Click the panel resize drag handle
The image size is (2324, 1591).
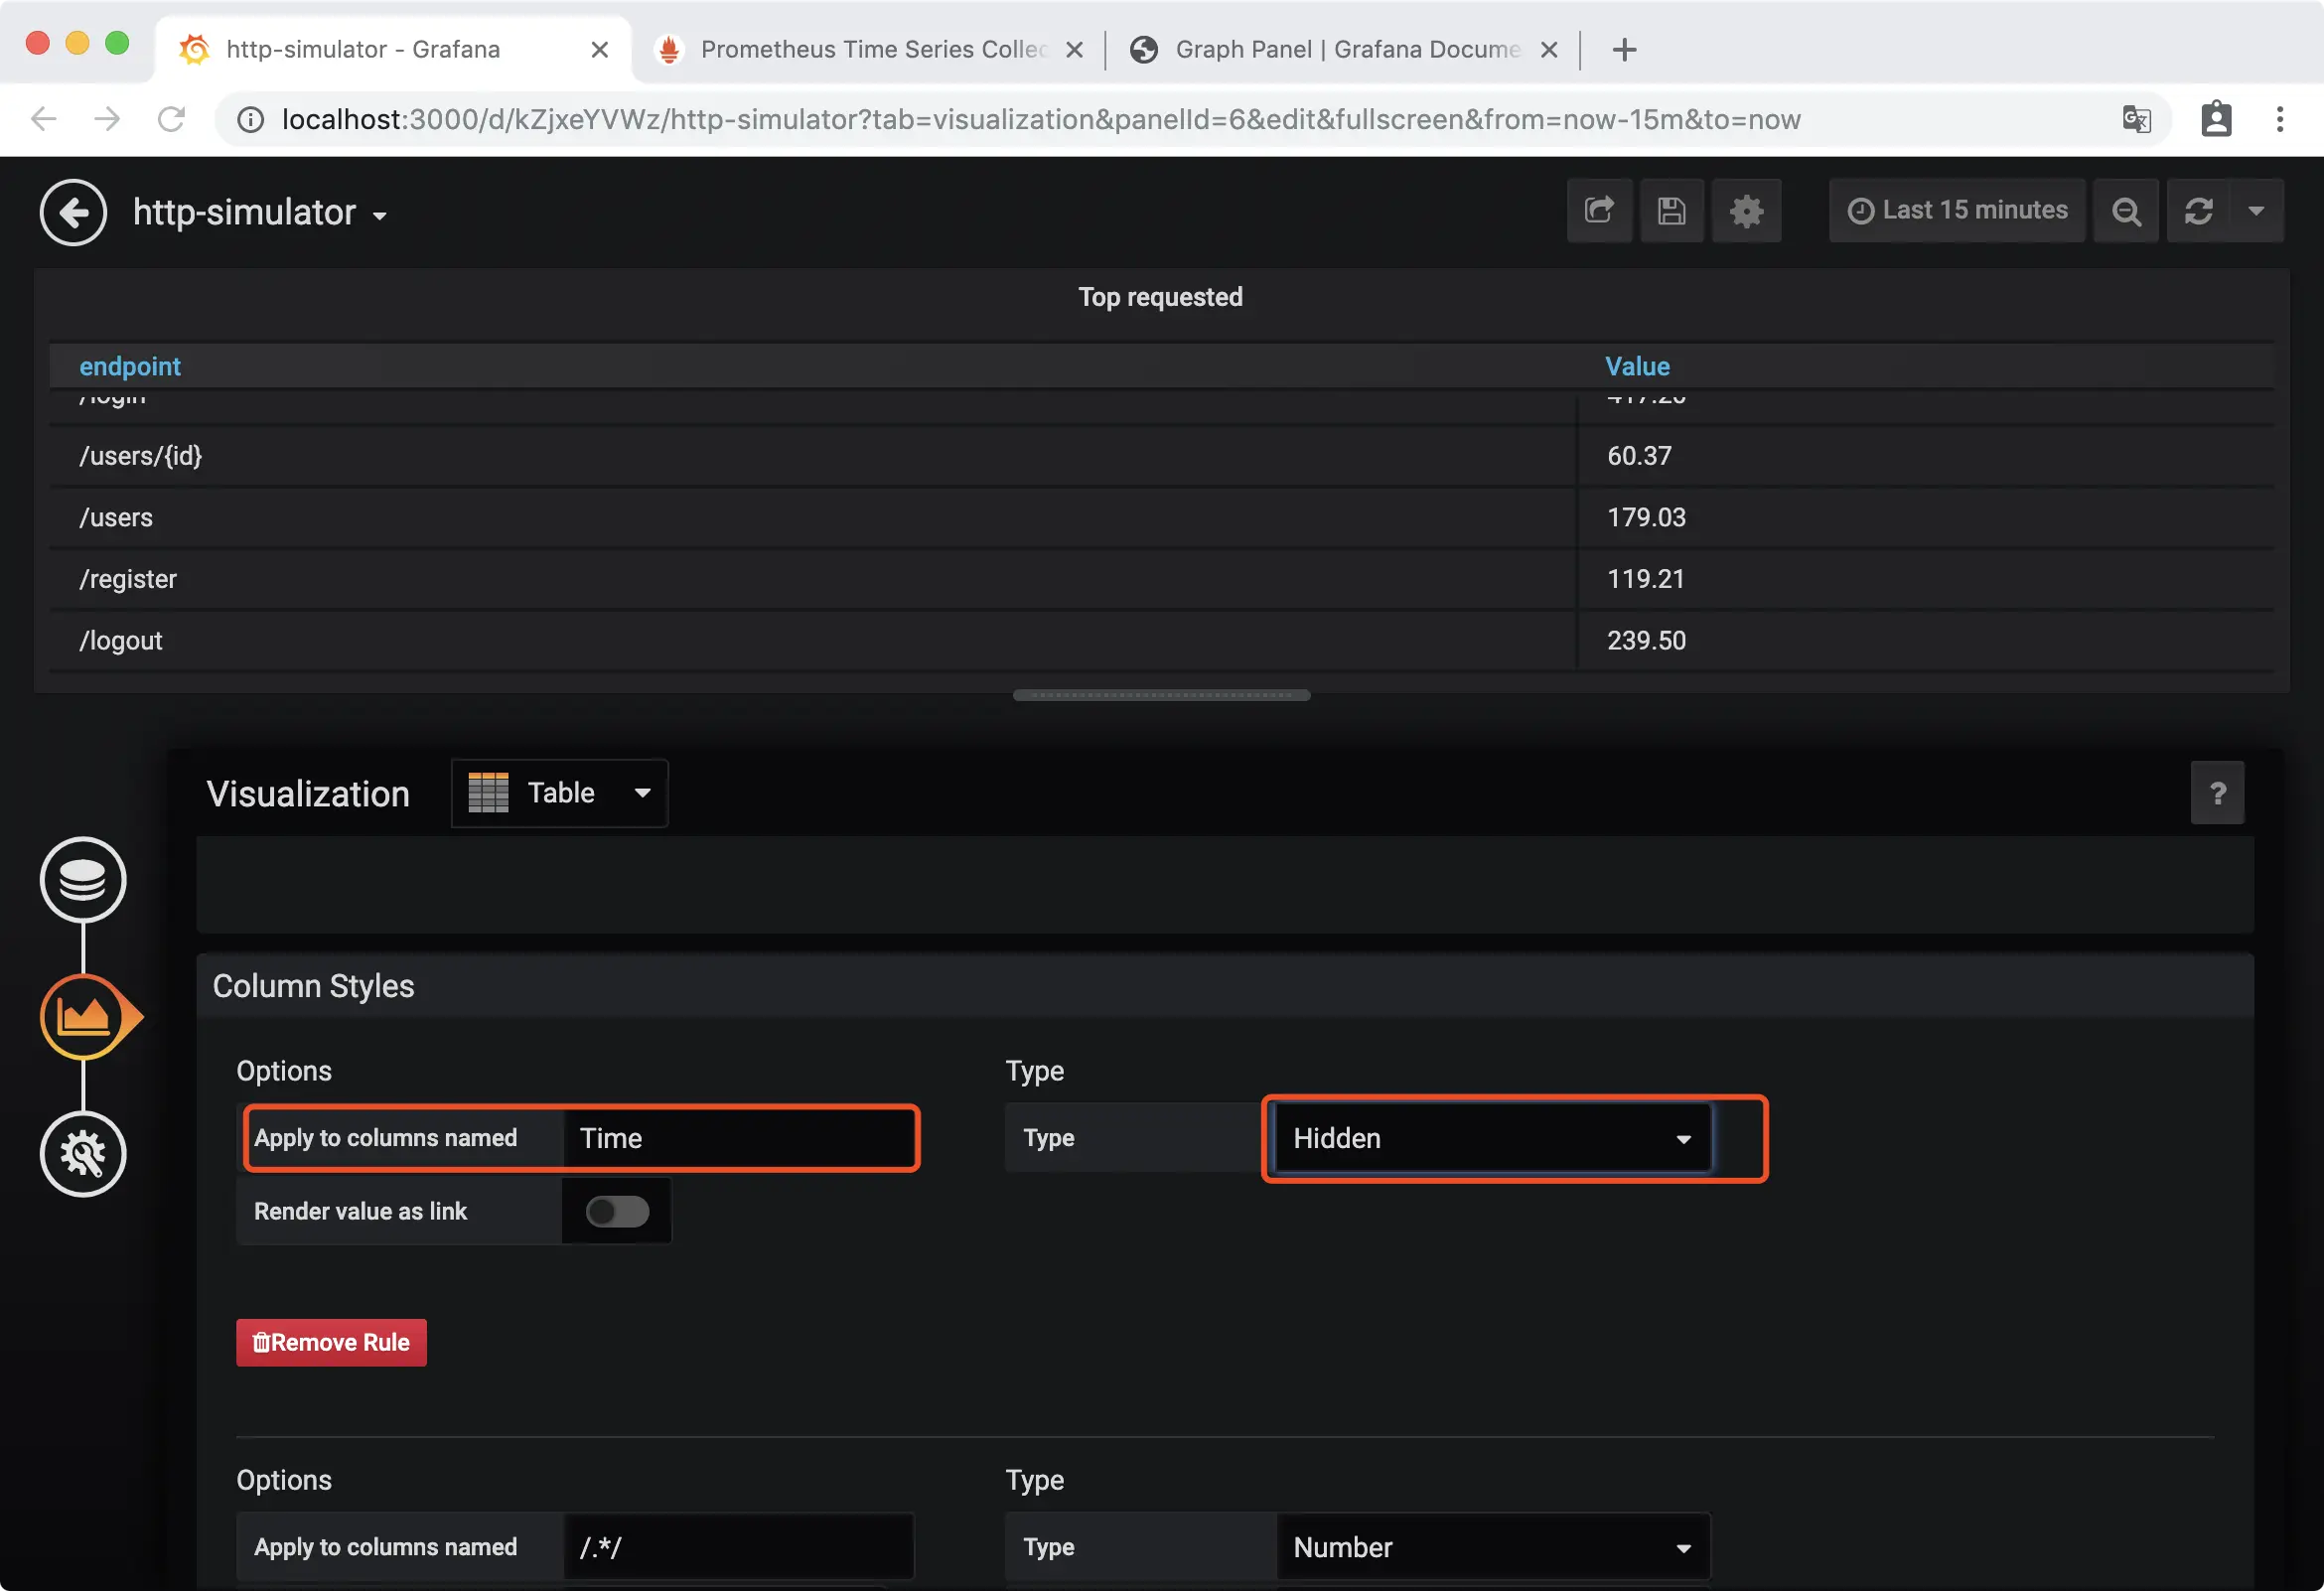click(x=1161, y=695)
